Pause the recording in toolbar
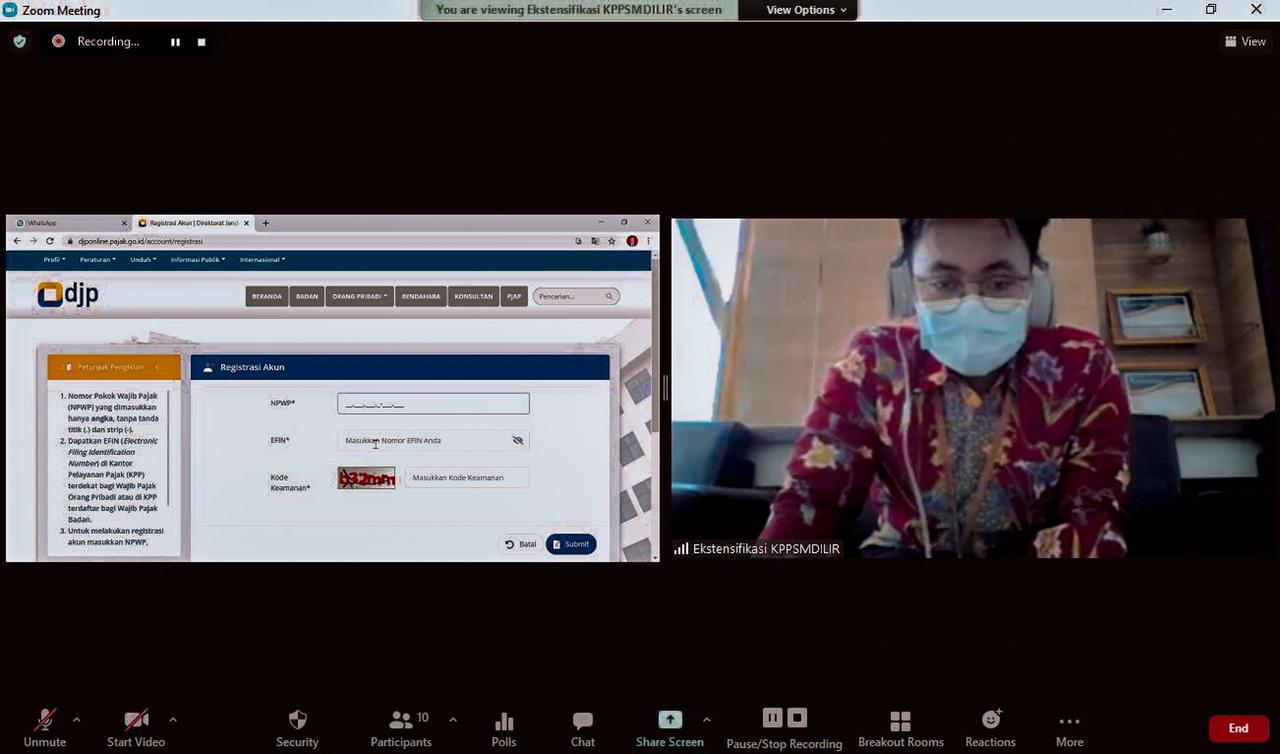The width and height of the screenshot is (1280, 754). 772,718
